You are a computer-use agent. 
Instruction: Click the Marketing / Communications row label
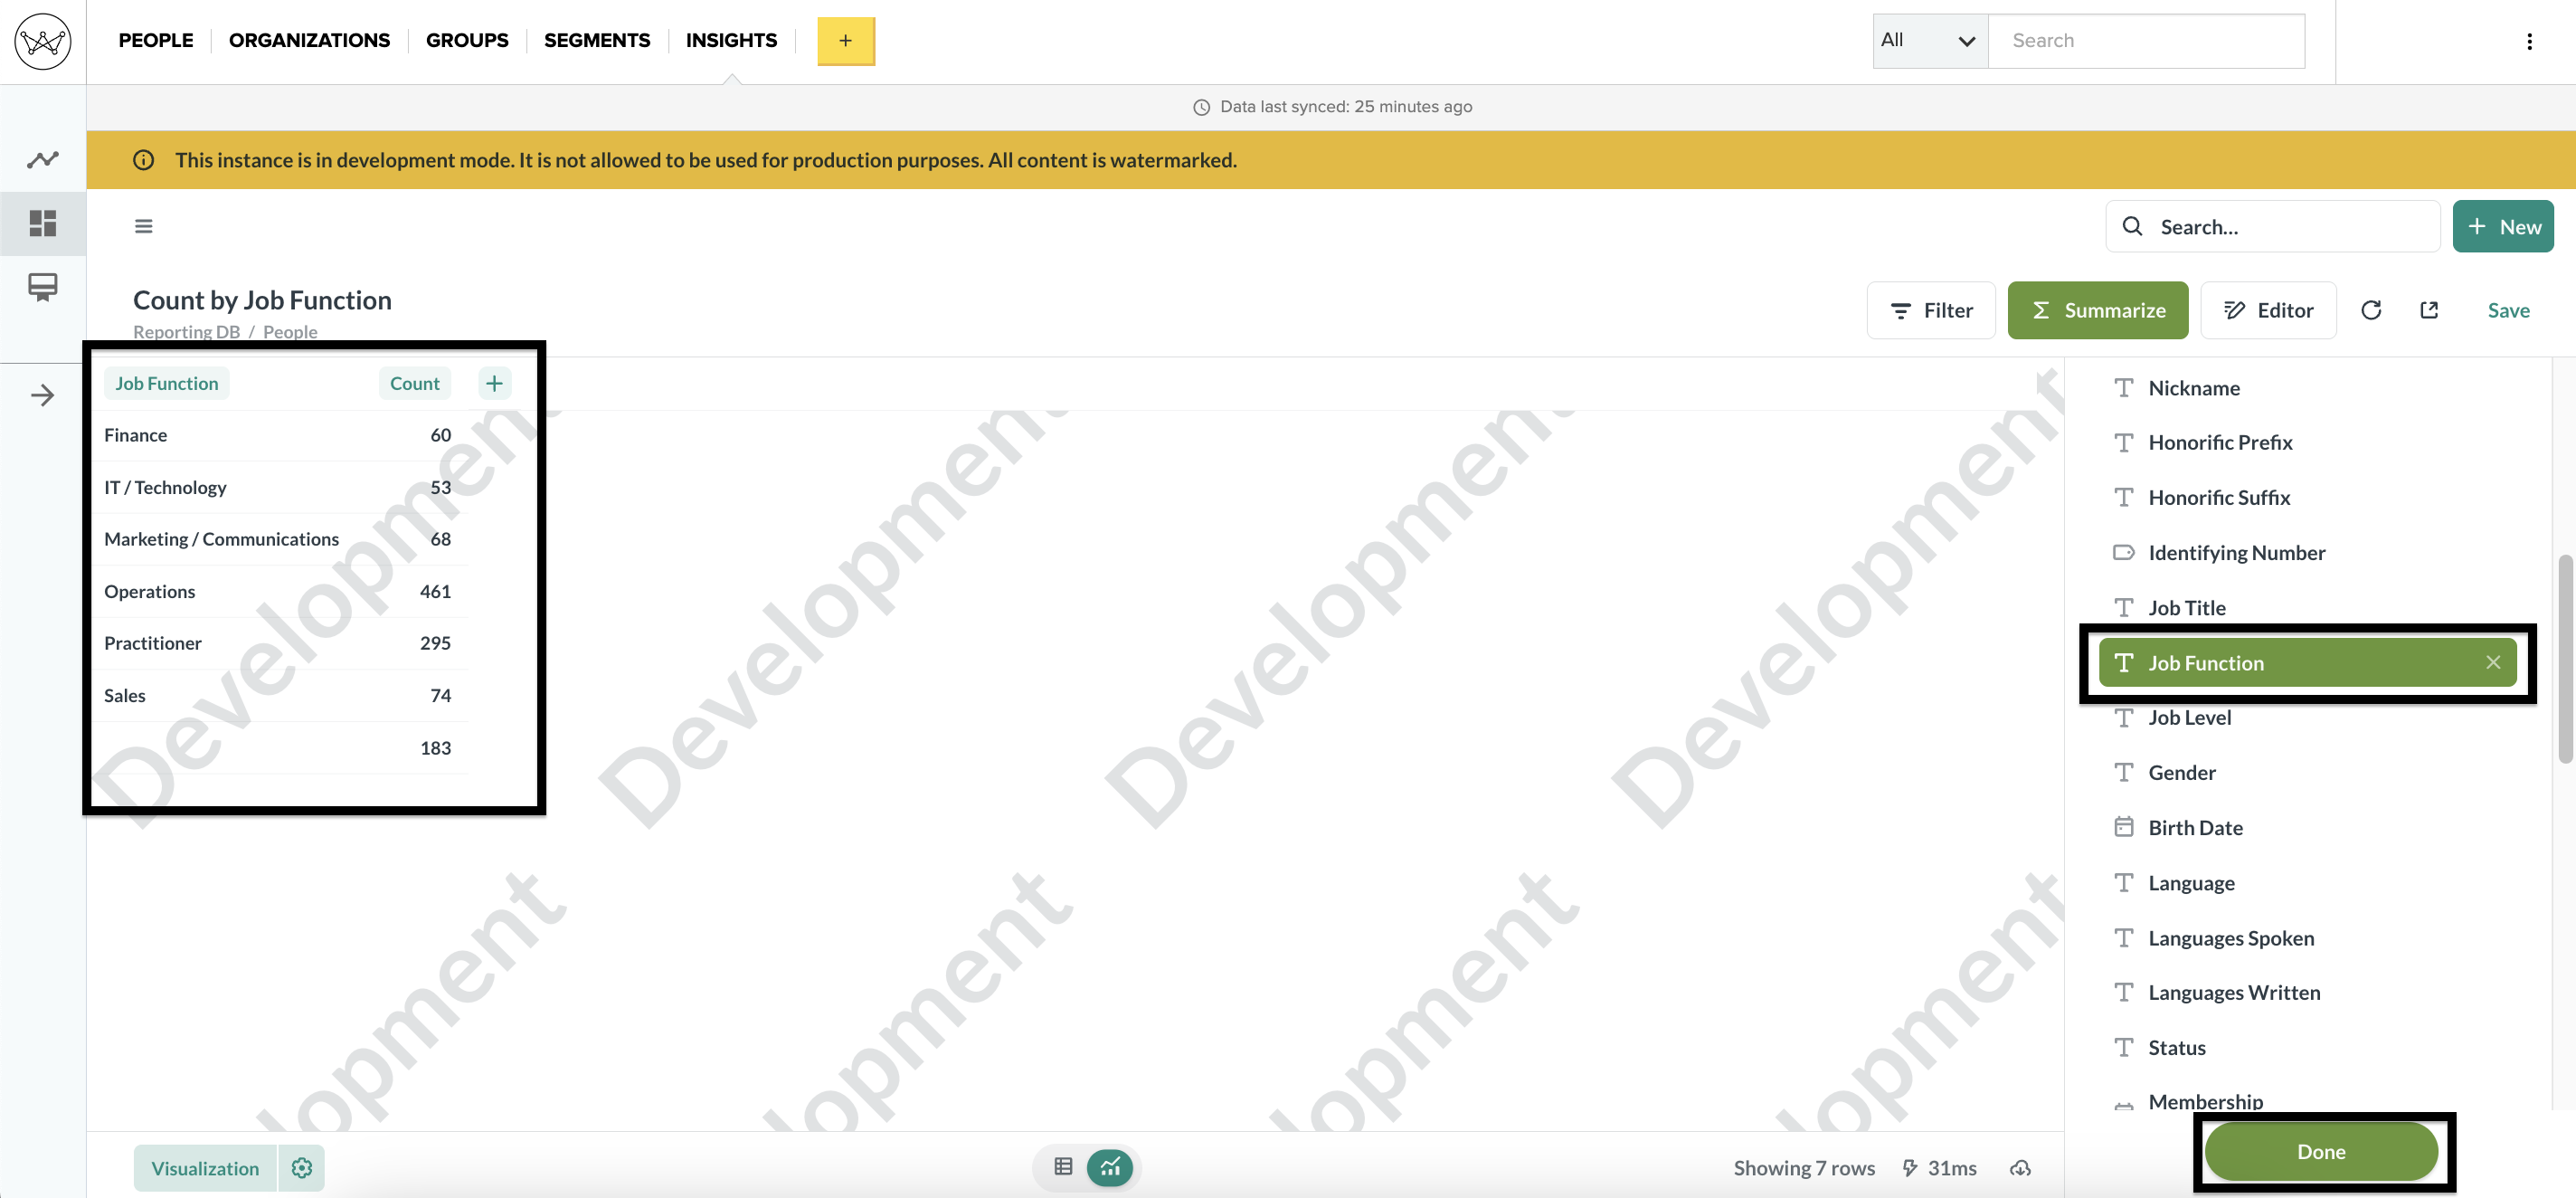coord(221,539)
